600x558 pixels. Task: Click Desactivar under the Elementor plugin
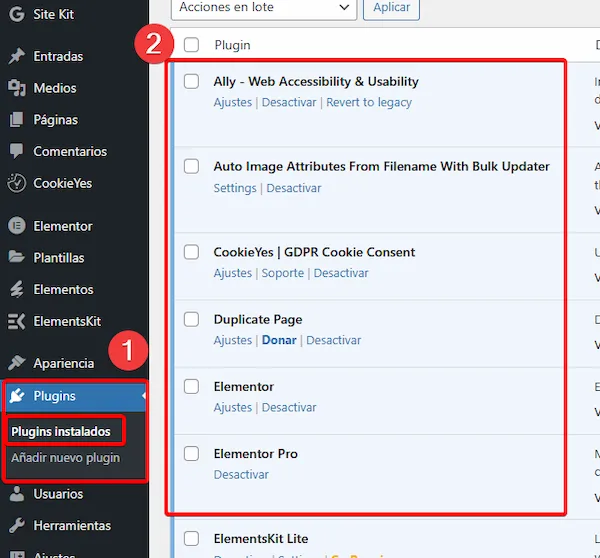pos(289,407)
